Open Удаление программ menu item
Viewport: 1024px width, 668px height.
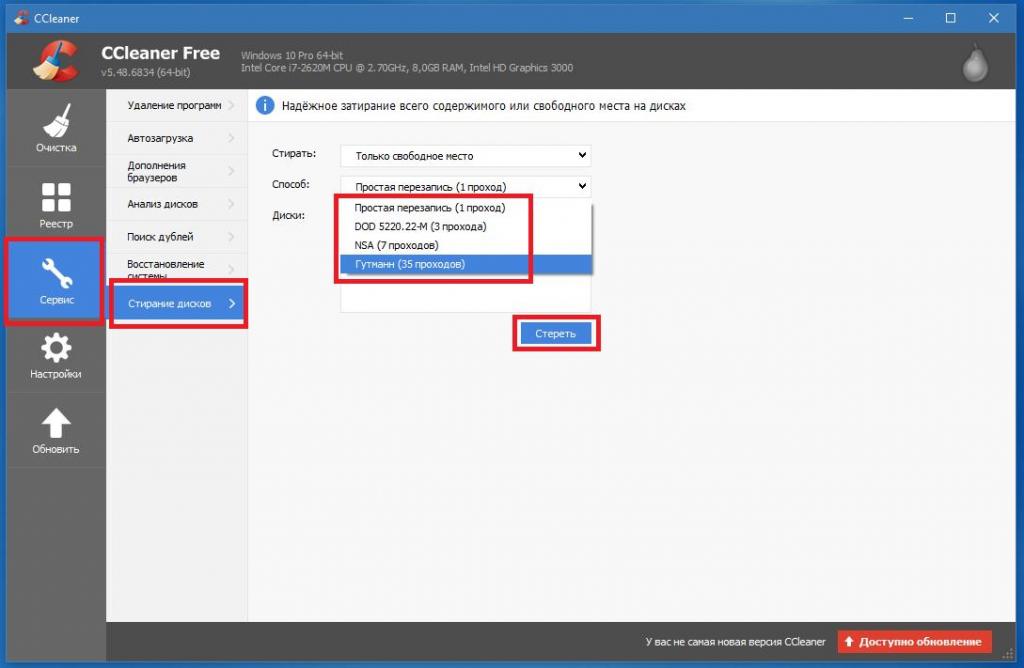177,105
